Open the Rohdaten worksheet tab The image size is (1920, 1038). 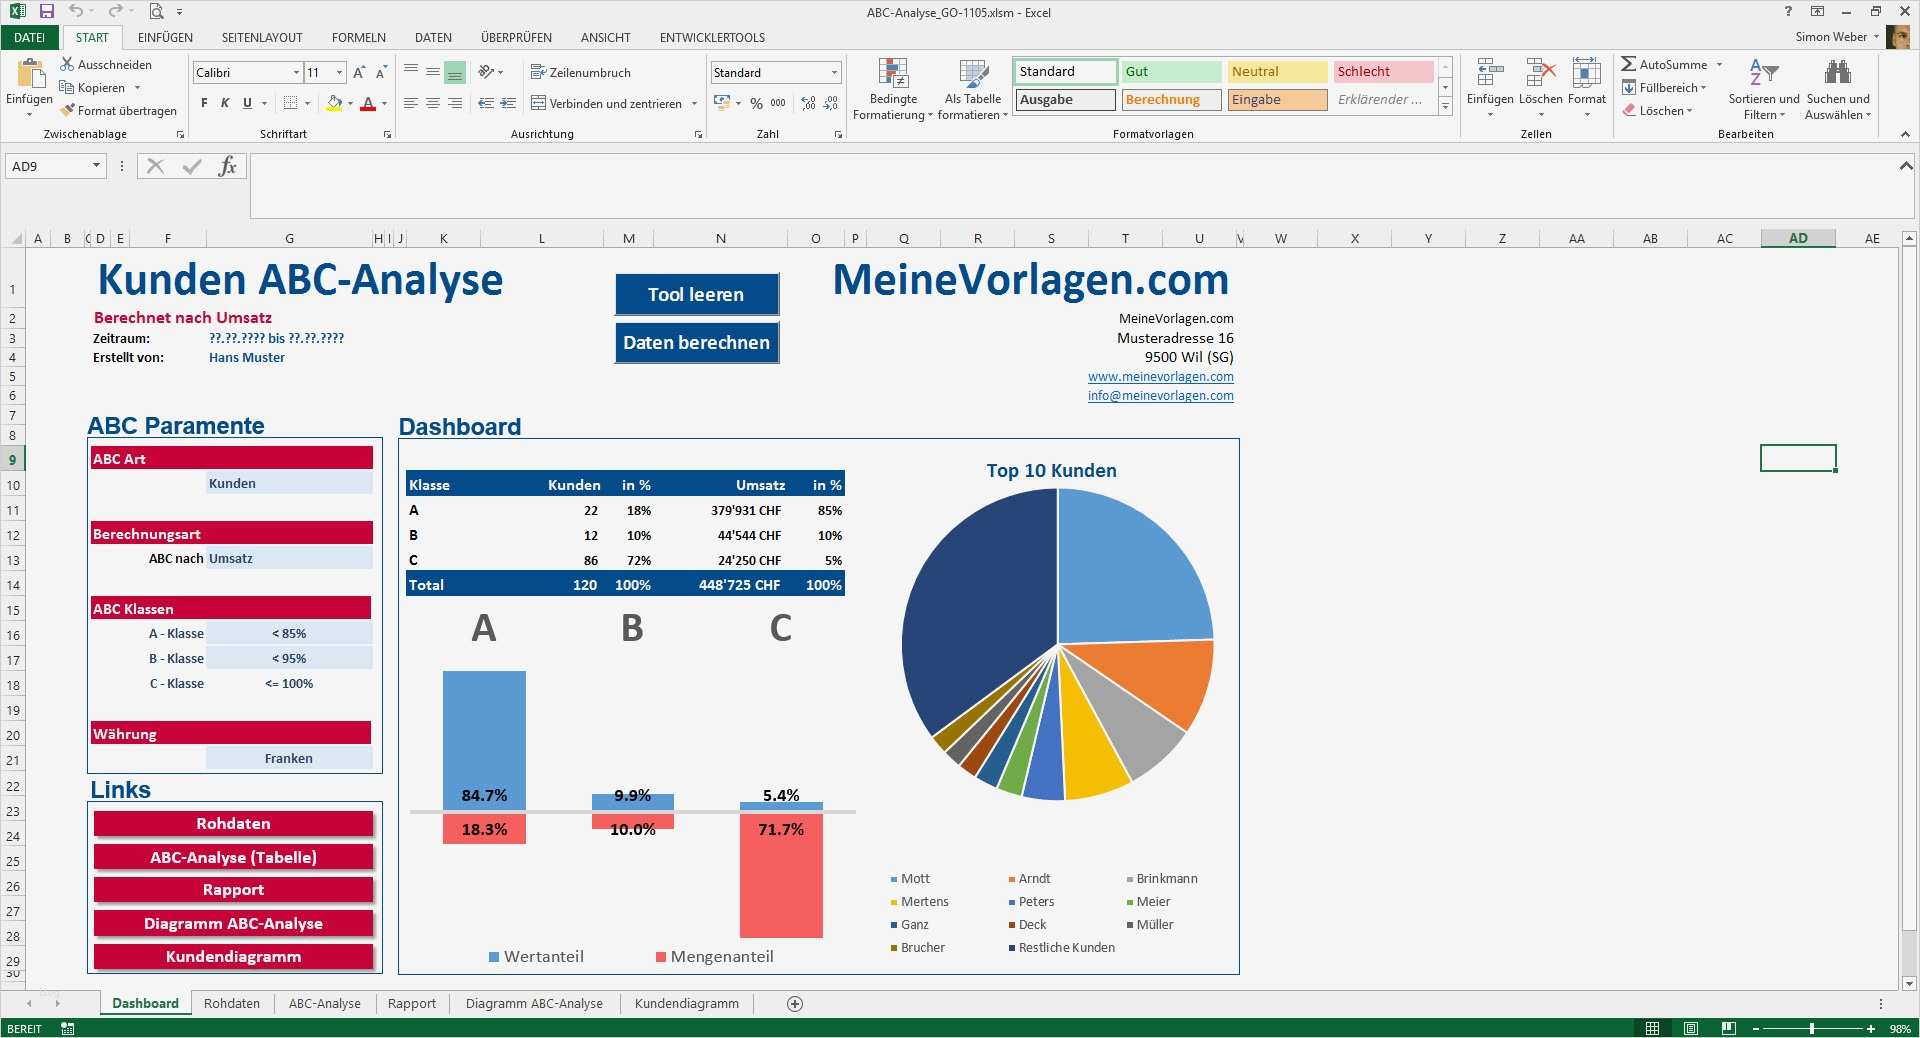pyautogui.click(x=231, y=1003)
